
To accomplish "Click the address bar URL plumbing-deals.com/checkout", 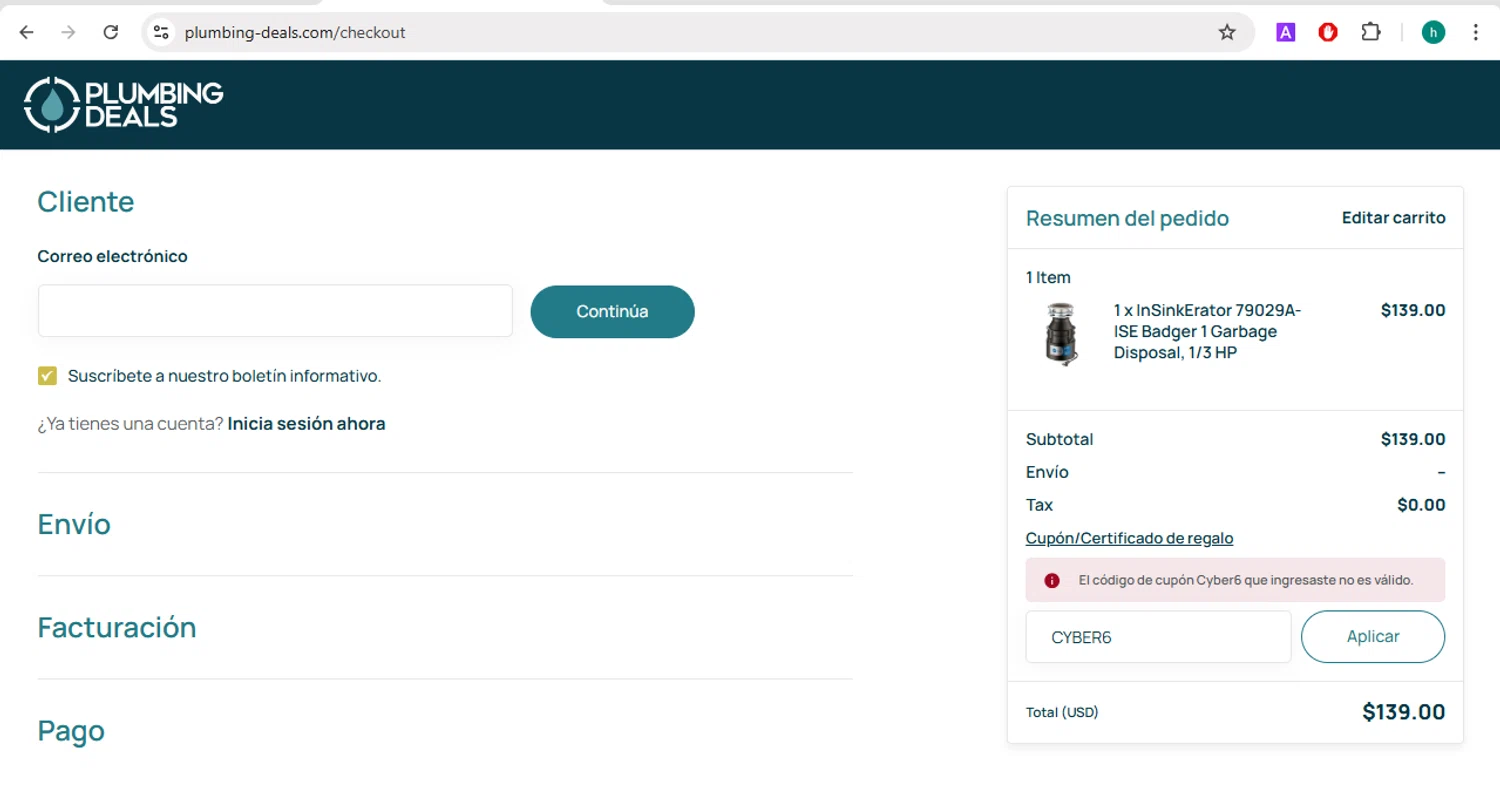I will (295, 32).
